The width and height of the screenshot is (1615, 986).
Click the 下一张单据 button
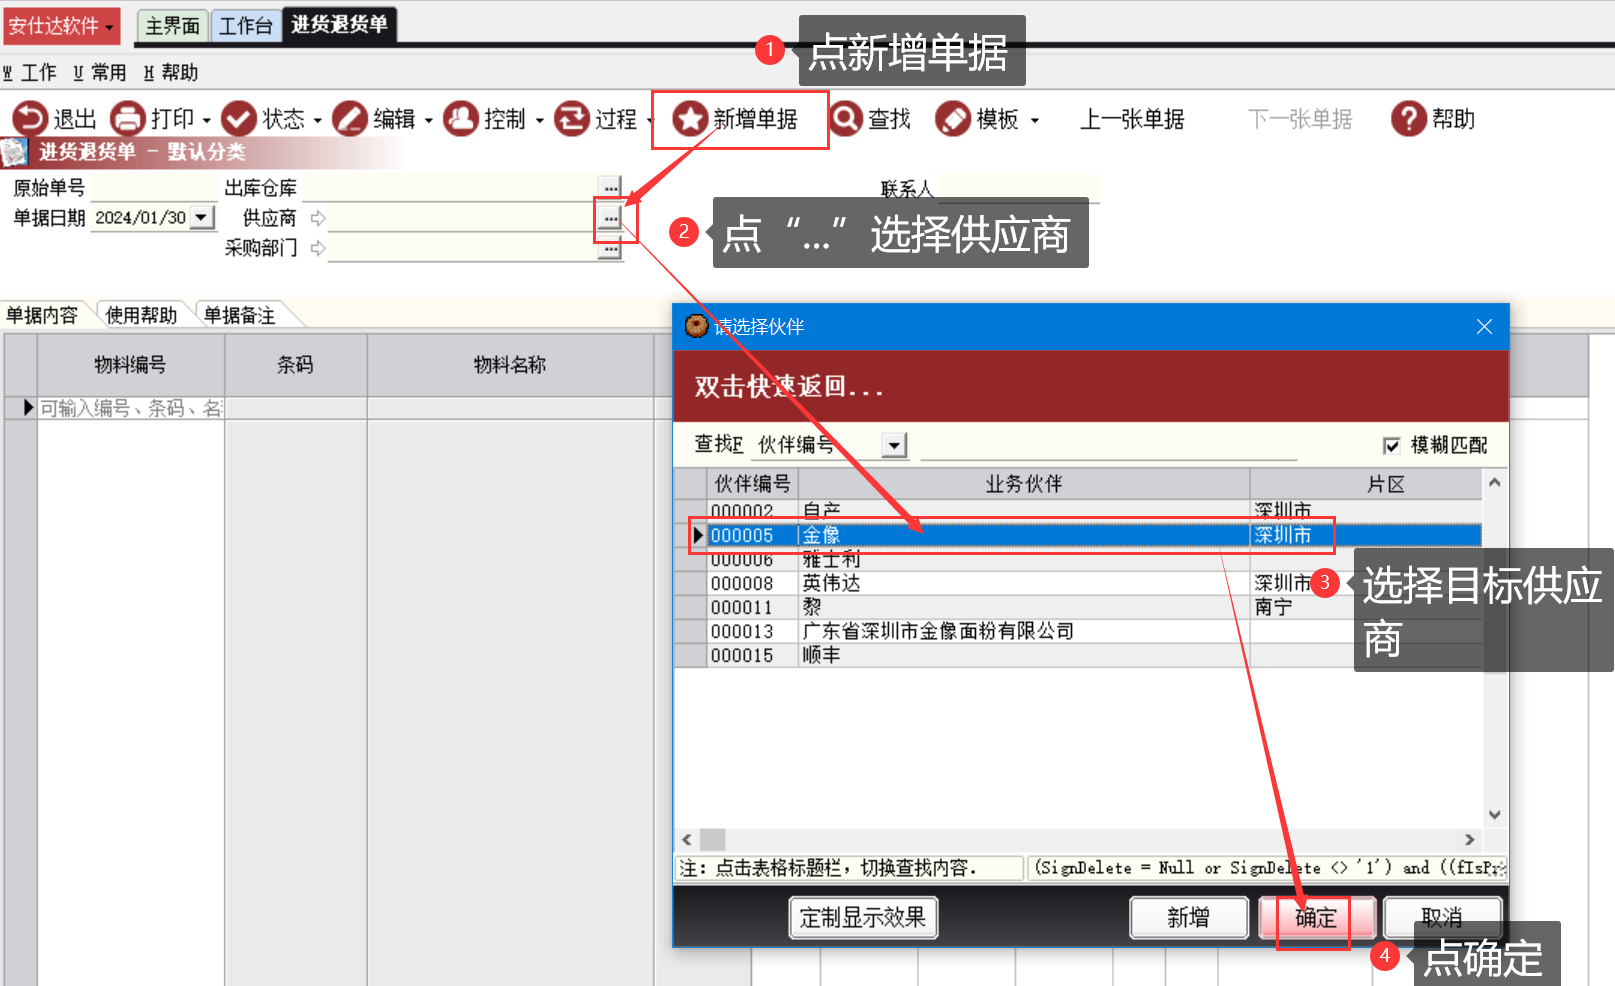(1300, 119)
